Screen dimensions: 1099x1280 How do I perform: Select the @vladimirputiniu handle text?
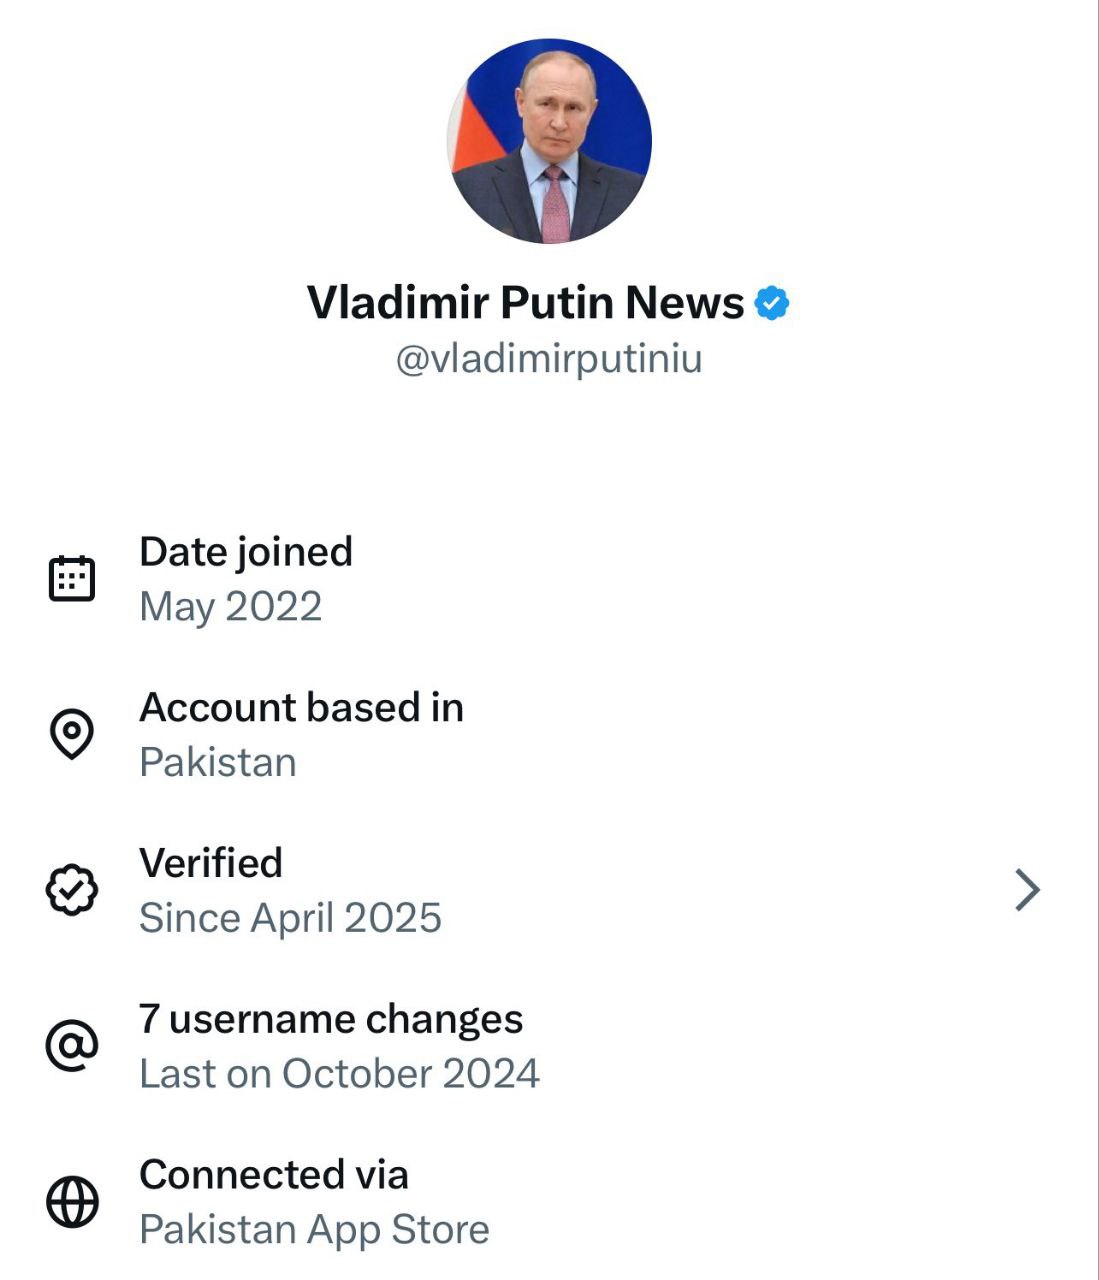click(549, 359)
